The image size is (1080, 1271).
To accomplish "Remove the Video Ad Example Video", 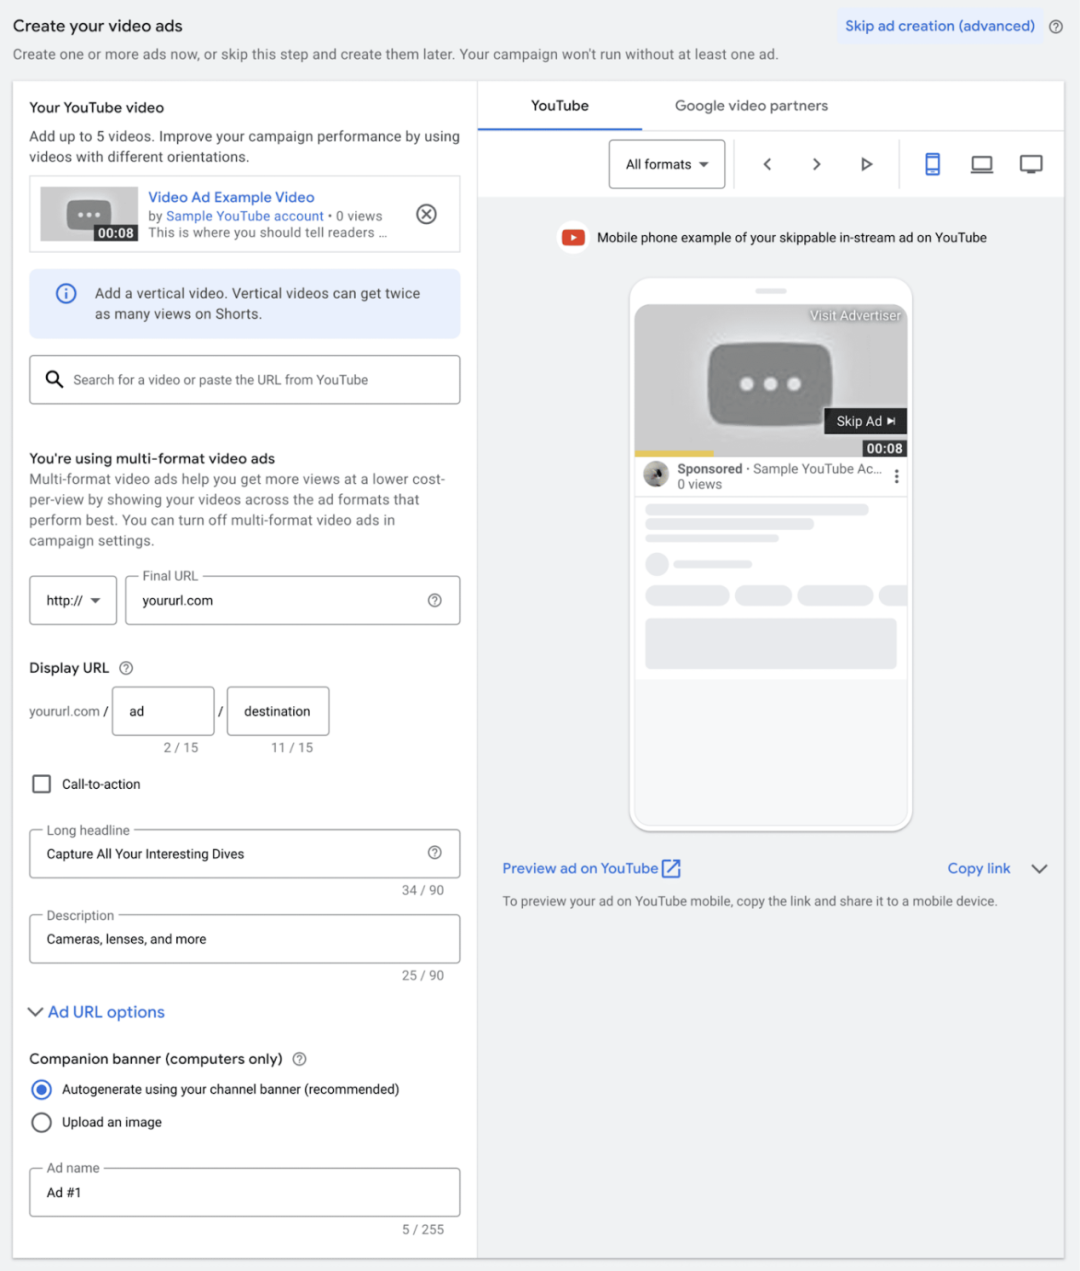I will tap(426, 213).
